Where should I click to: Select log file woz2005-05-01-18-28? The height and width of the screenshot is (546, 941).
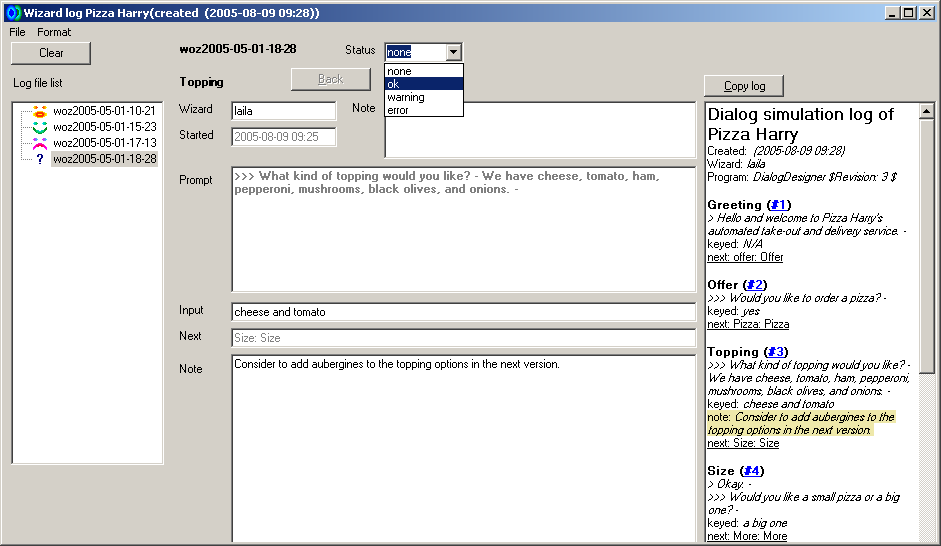point(104,159)
